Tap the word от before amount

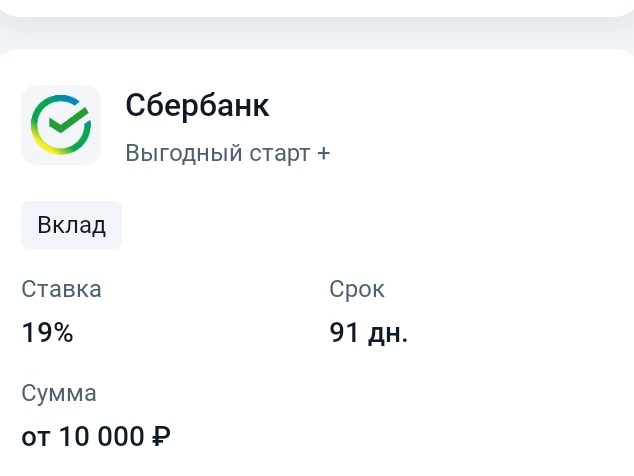coord(36,438)
